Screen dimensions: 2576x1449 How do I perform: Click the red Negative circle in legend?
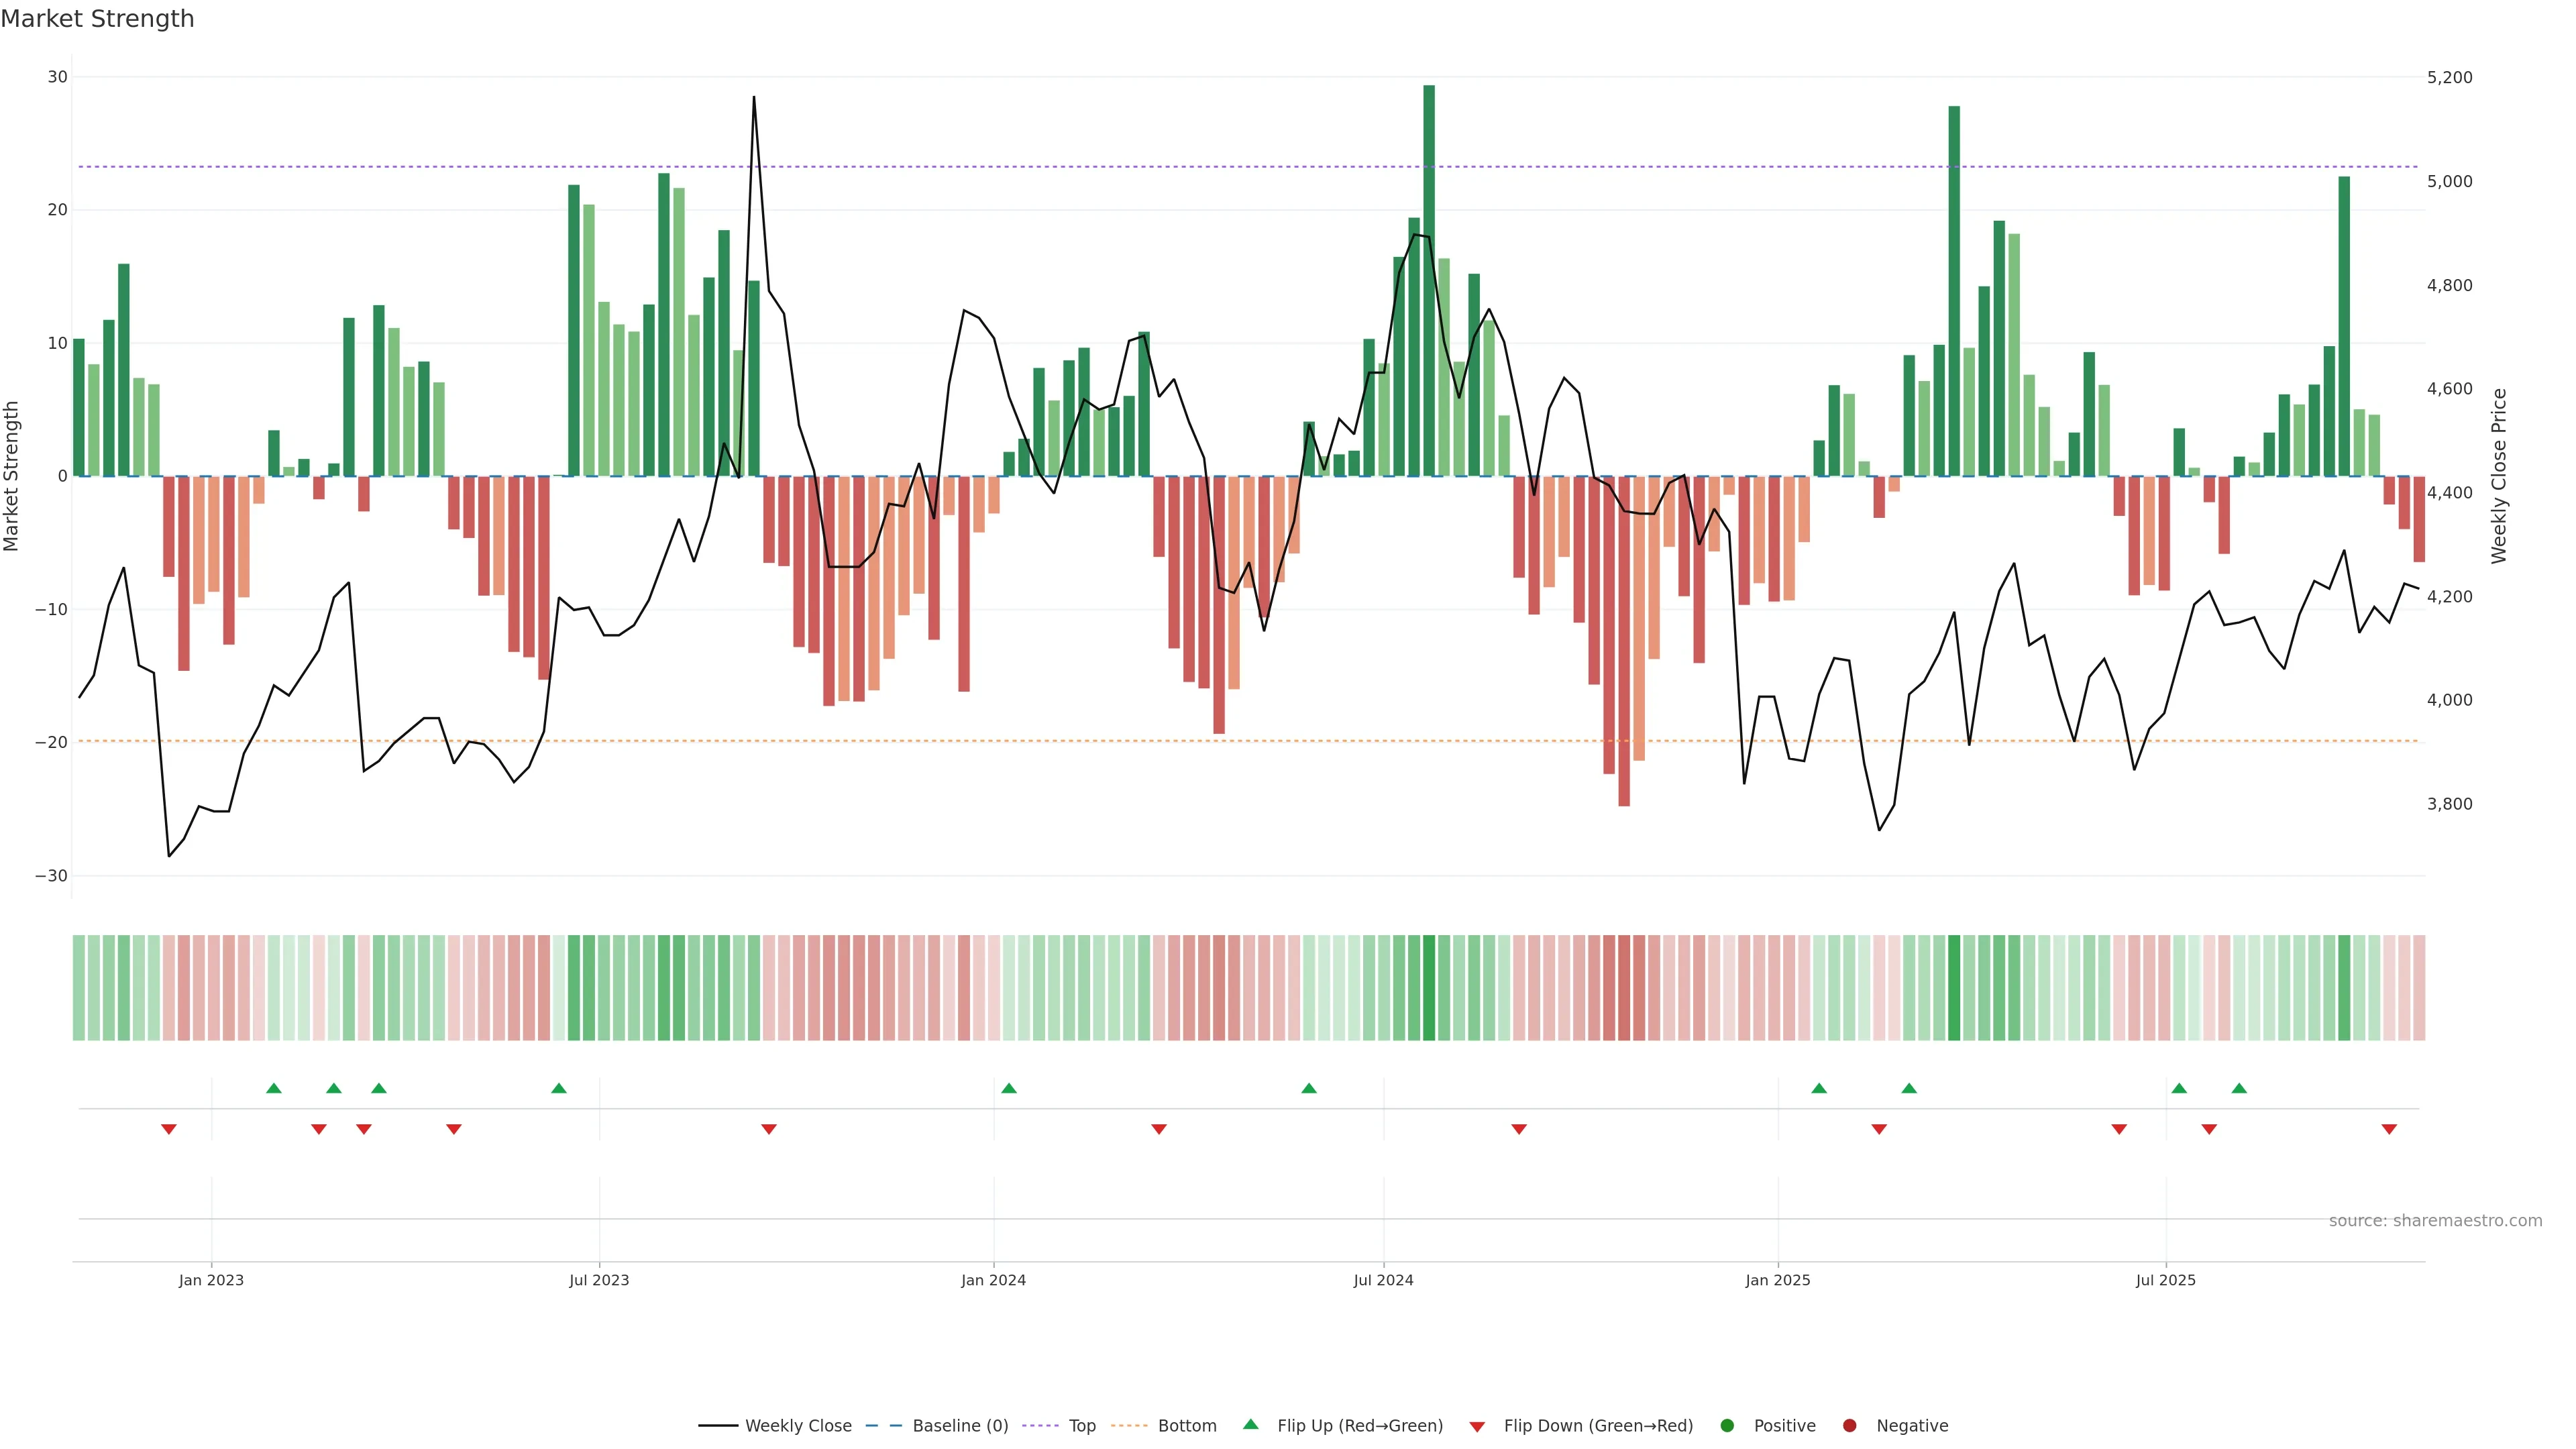tap(1849, 1425)
